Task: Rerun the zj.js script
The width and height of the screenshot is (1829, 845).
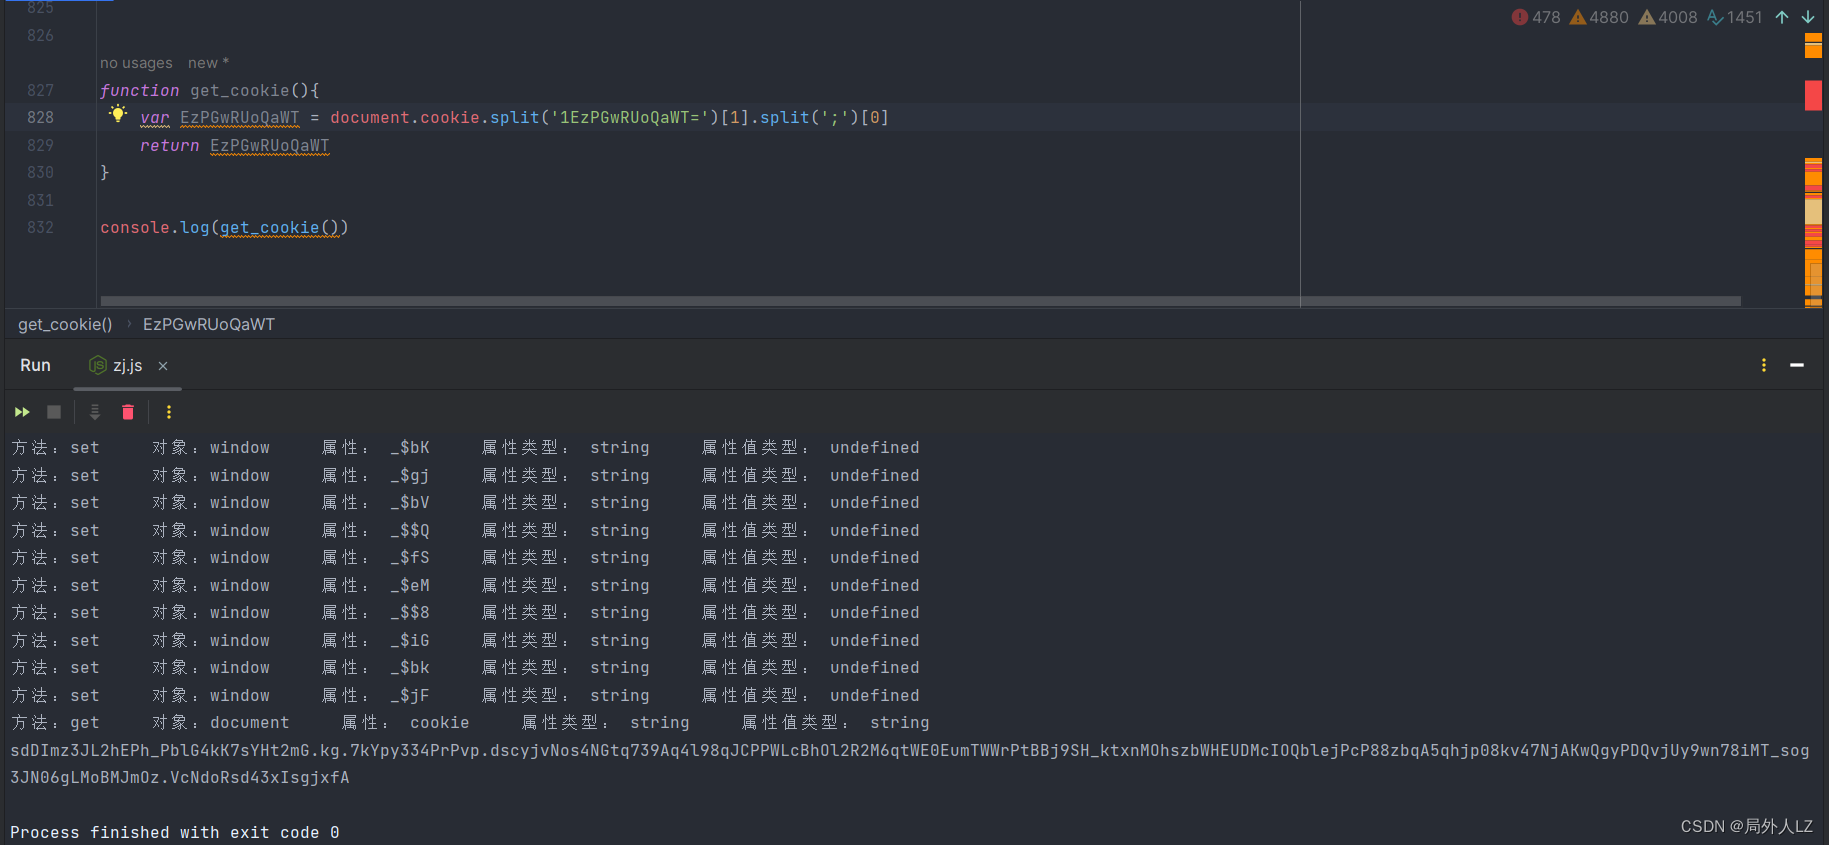Action: 22,412
